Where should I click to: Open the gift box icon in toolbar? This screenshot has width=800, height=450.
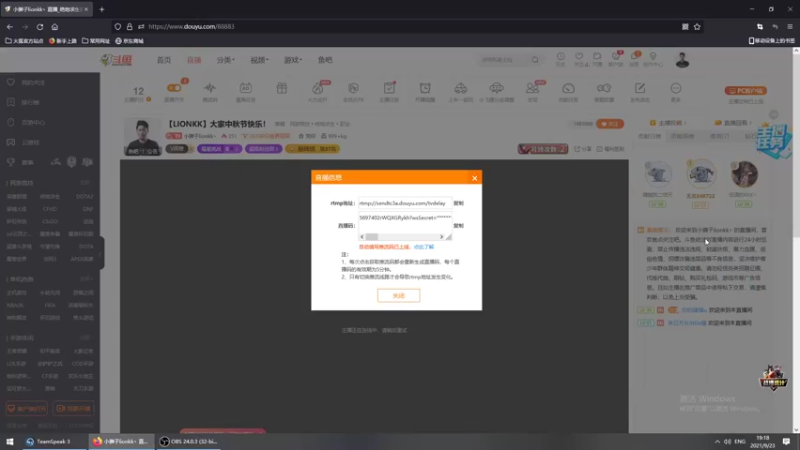pos(282,88)
